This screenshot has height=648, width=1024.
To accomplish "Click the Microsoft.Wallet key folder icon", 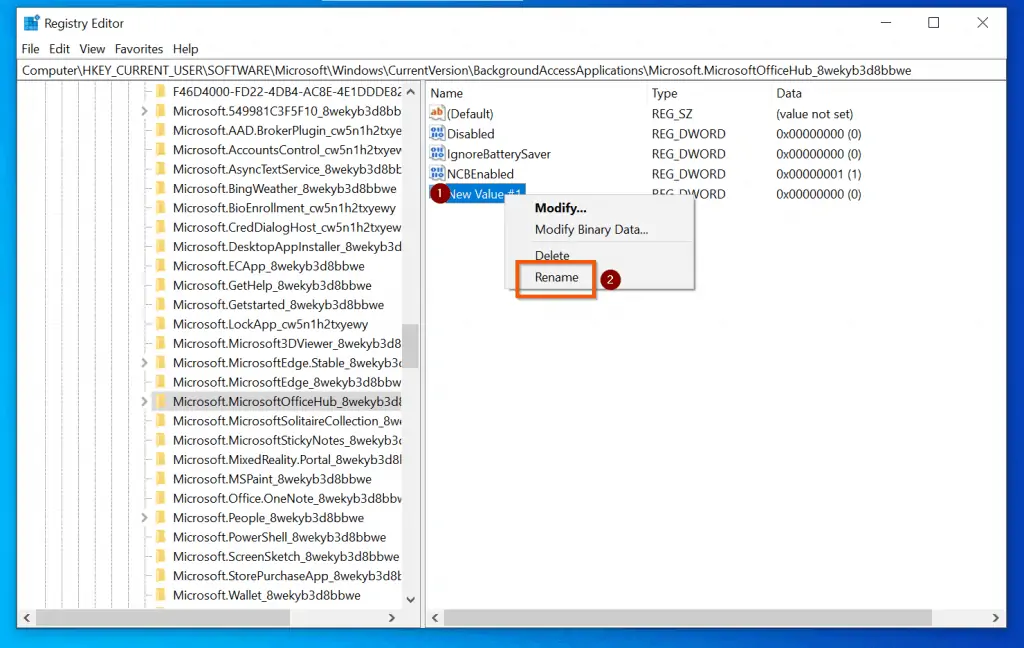I will coord(161,595).
